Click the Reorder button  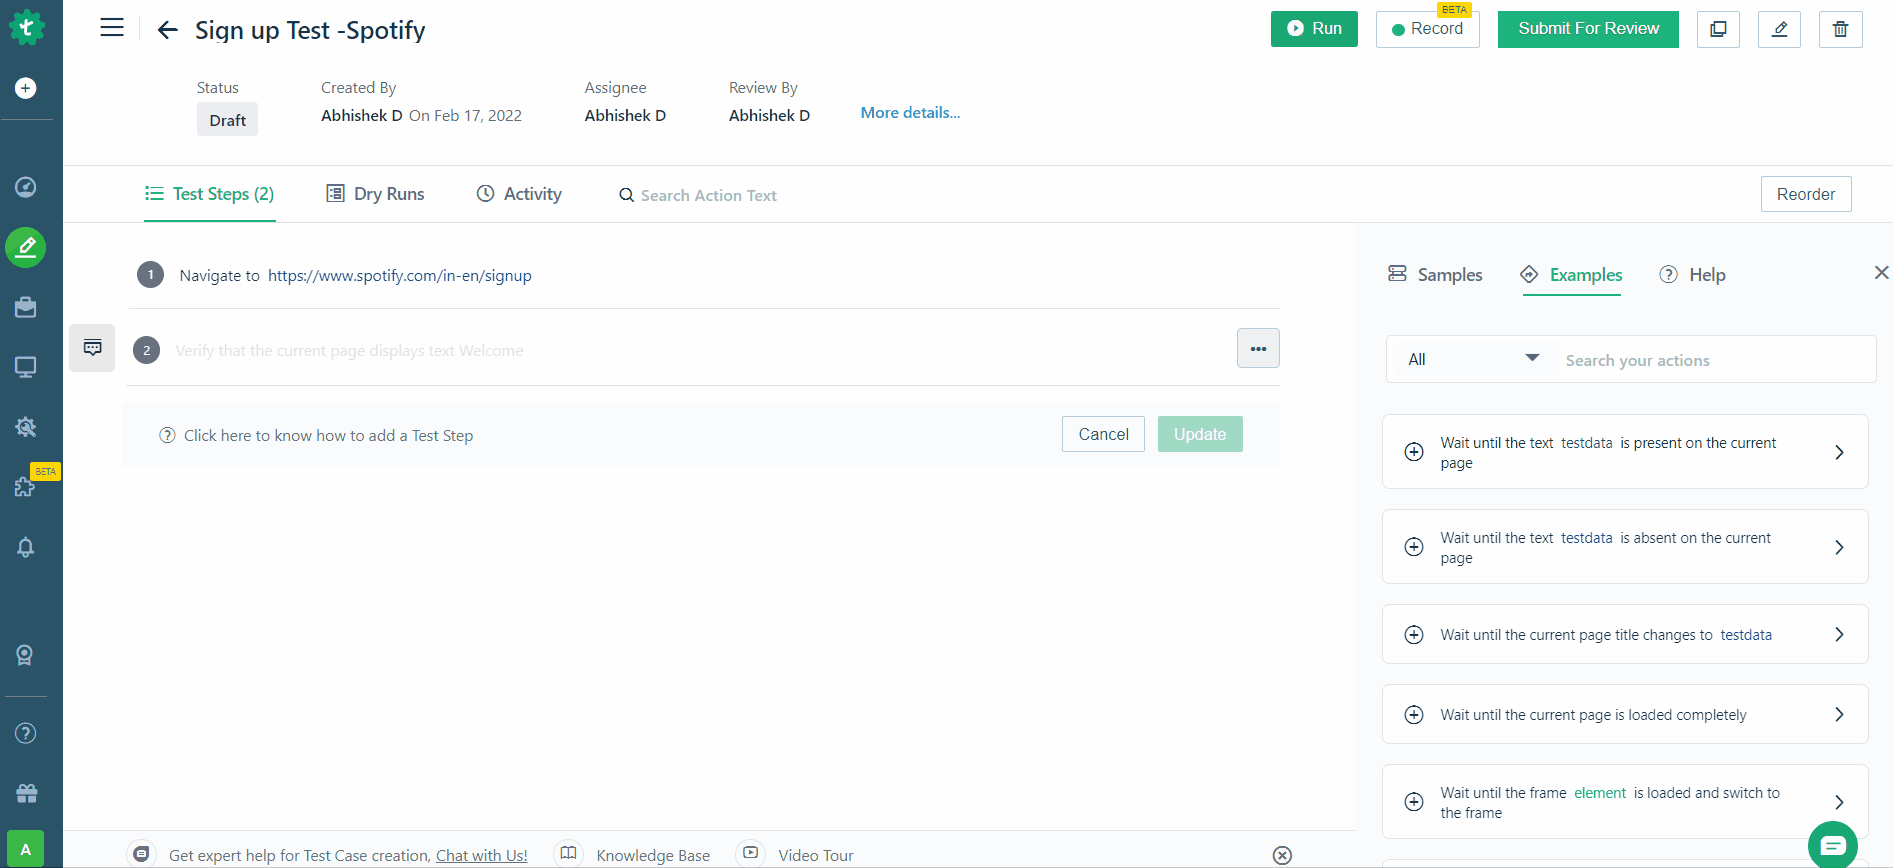click(x=1805, y=194)
